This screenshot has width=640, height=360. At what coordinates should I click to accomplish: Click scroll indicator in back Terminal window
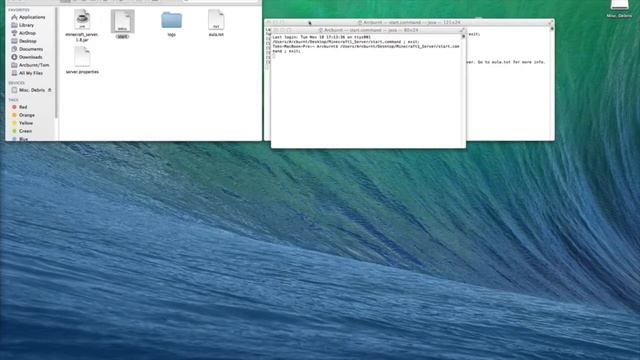[552, 29]
